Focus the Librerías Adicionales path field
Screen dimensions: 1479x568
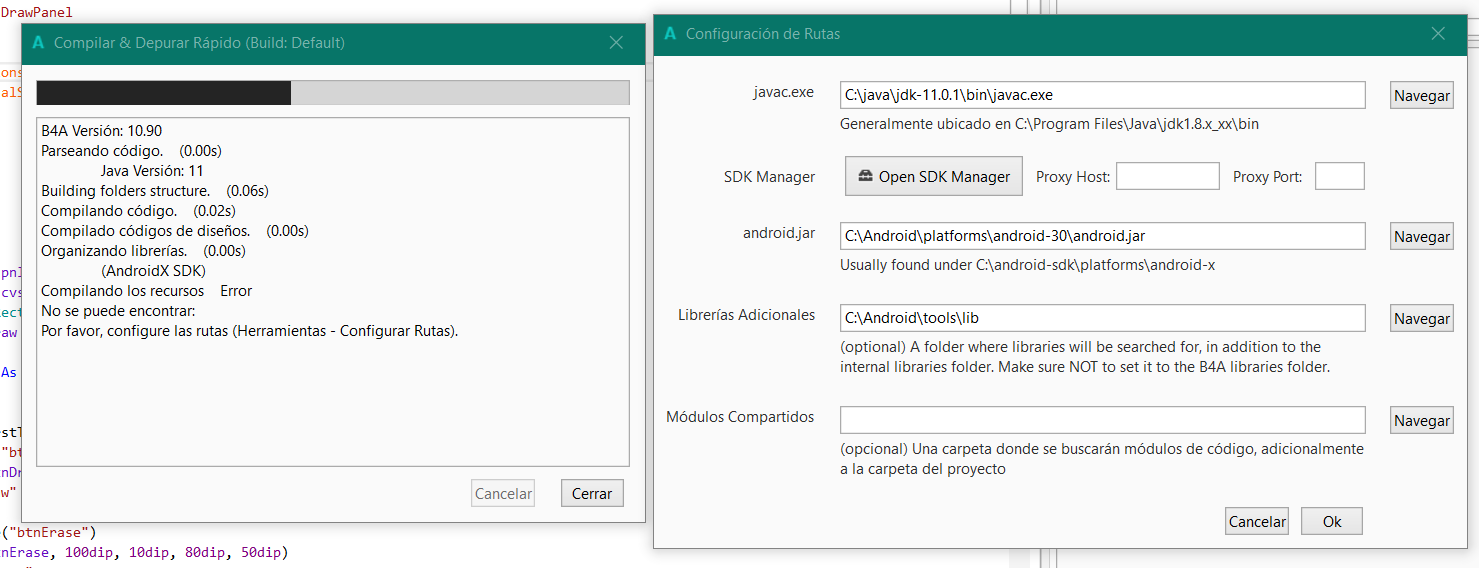pyautogui.click(x=1102, y=319)
